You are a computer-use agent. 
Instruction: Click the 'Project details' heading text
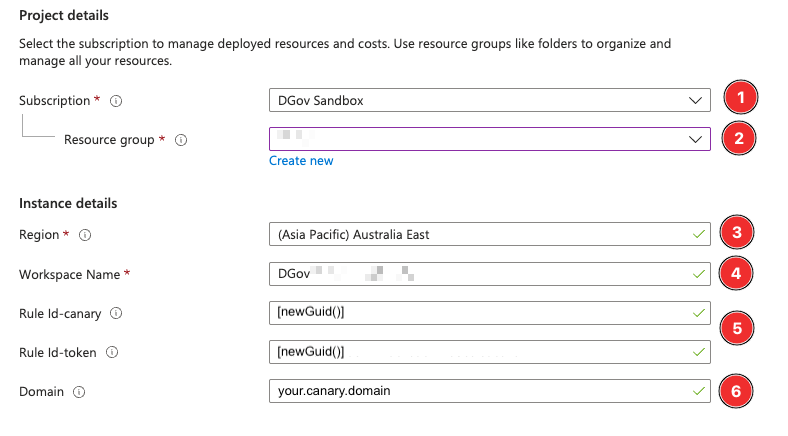point(64,16)
